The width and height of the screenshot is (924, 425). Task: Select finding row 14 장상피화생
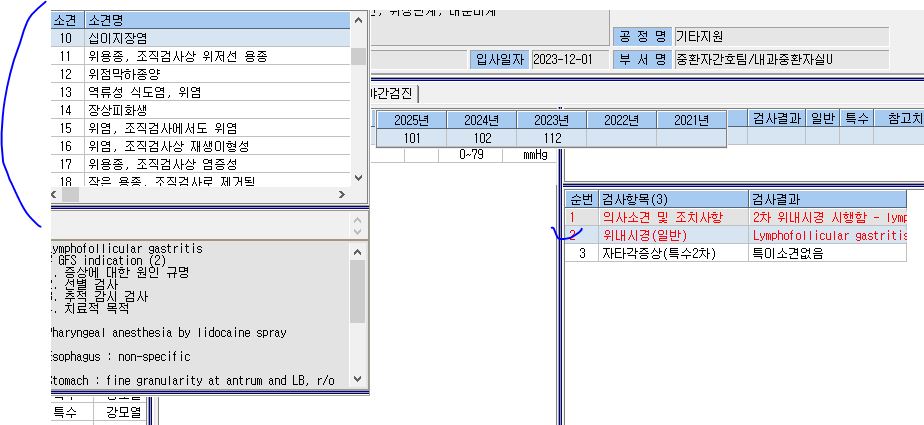click(201, 110)
